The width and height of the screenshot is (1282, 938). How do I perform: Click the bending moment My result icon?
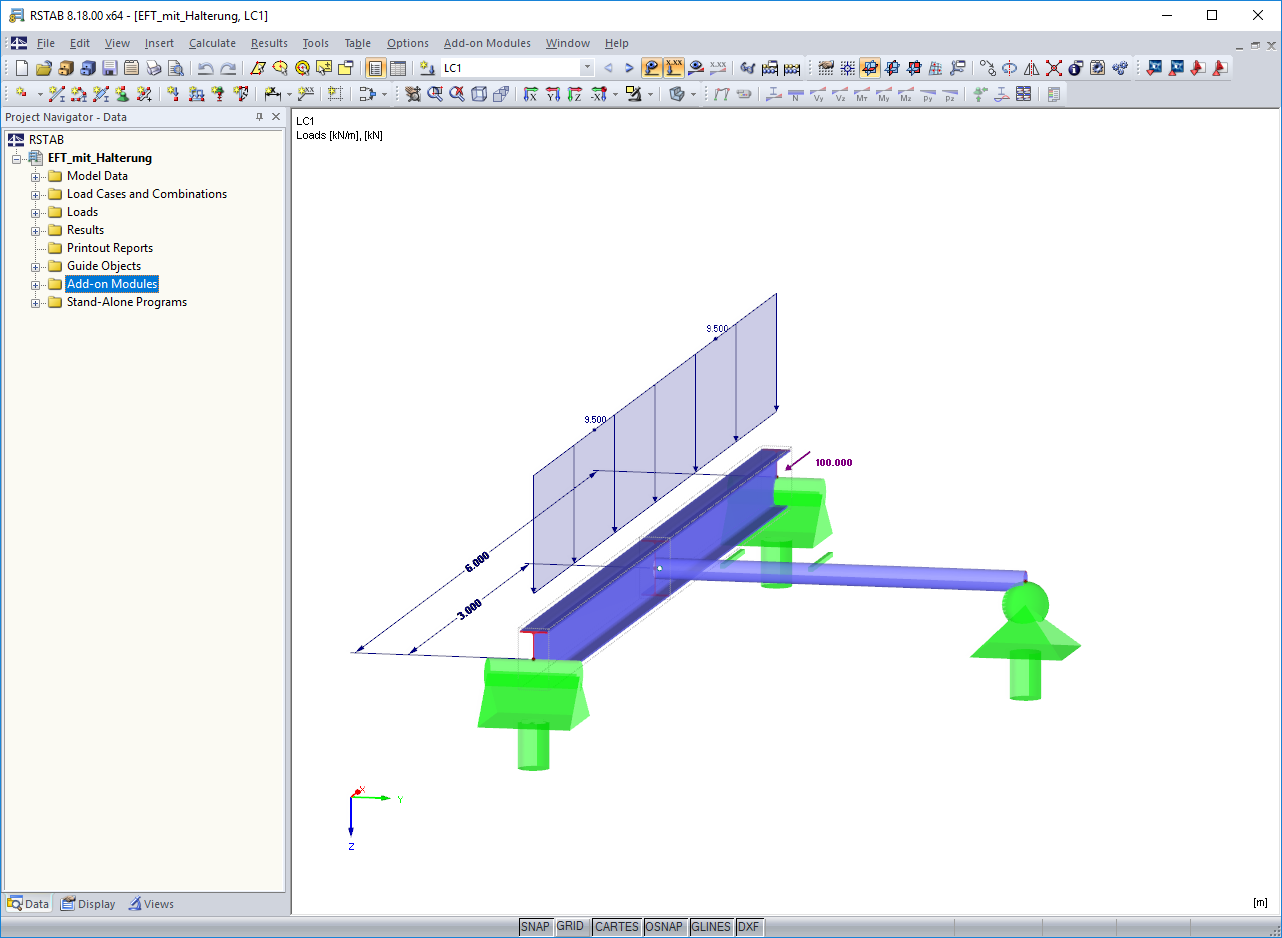point(884,94)
